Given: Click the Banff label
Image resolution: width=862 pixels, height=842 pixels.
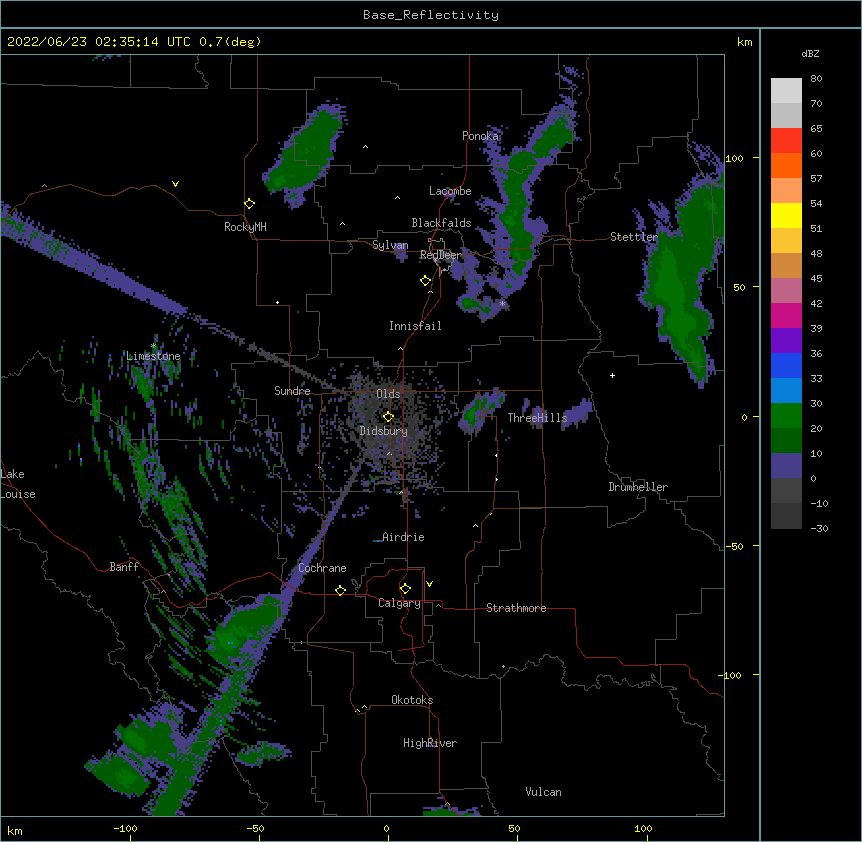Looking at the screenshot, I should (124, 567).
